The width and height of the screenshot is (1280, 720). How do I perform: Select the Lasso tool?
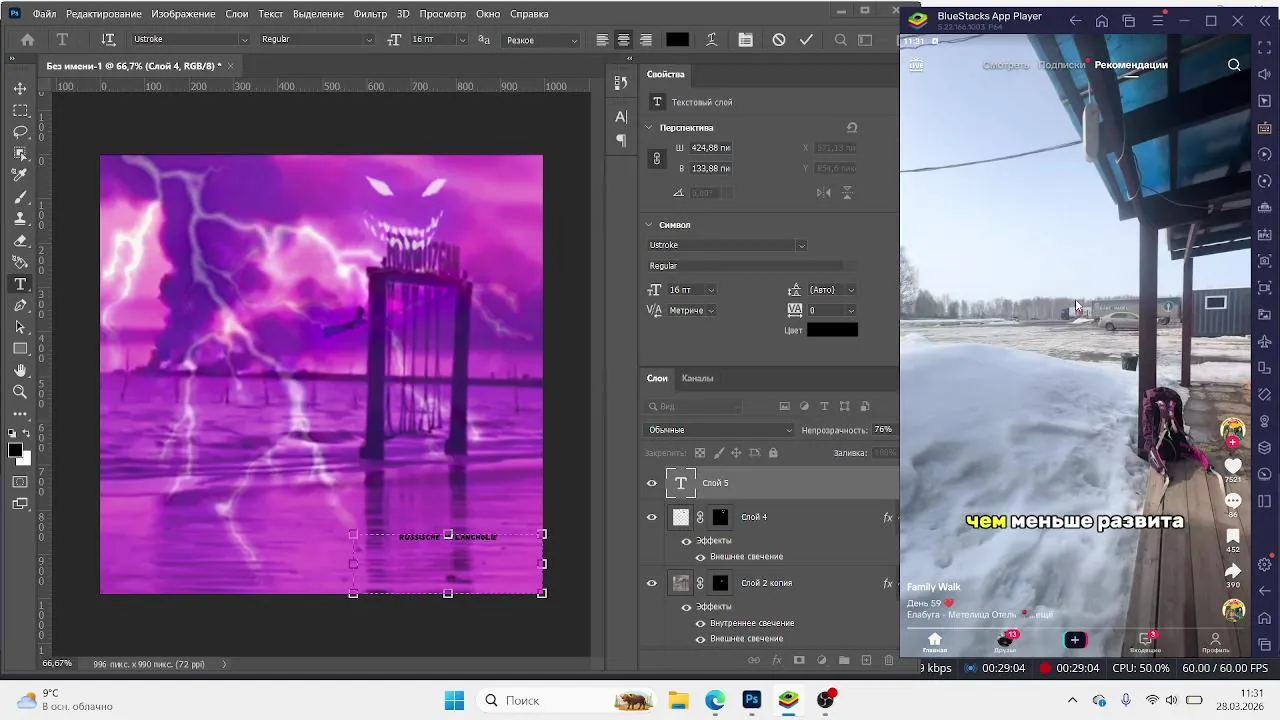(x=20, y=132)
